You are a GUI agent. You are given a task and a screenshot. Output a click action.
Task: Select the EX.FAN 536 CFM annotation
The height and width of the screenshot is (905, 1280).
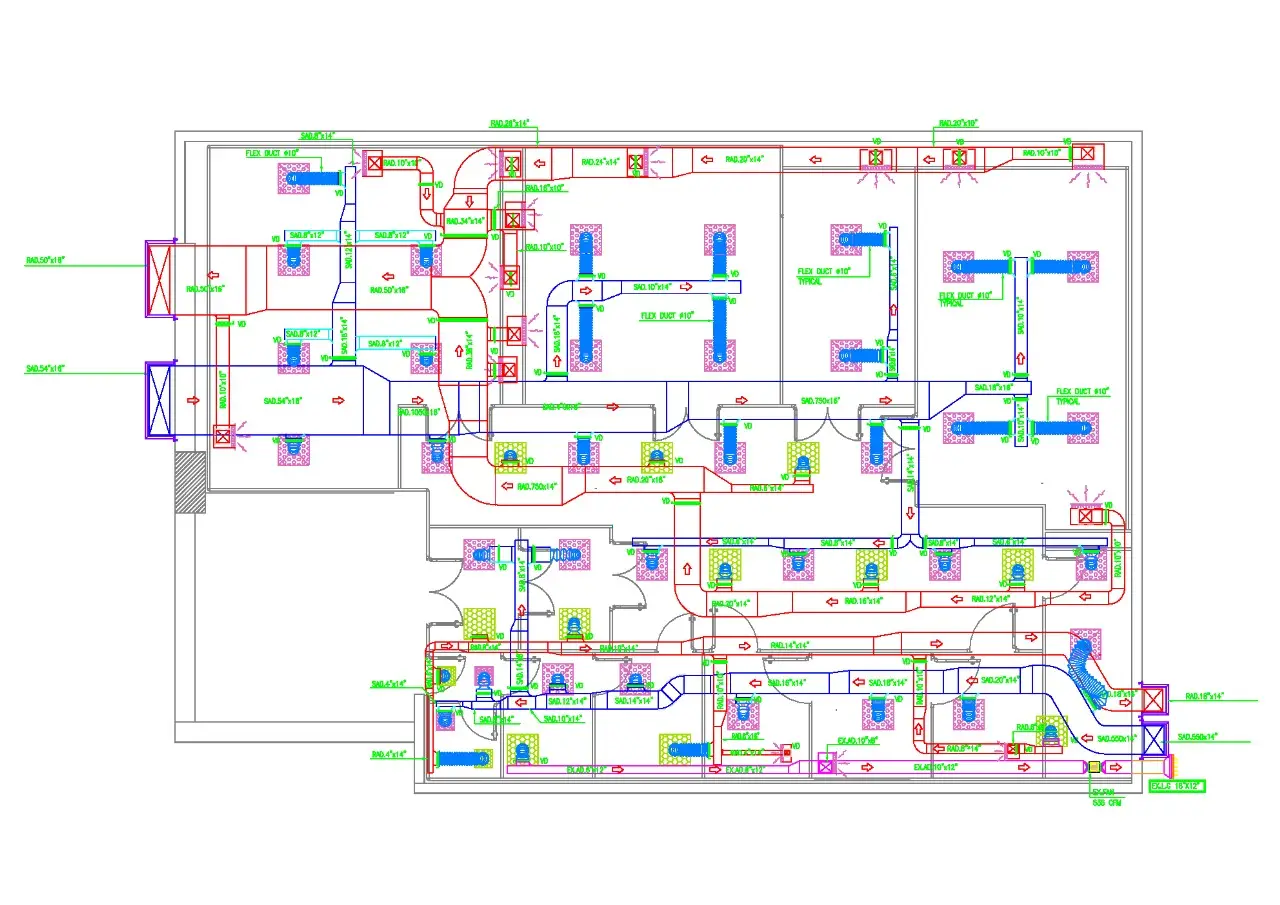click(1105, 797)
